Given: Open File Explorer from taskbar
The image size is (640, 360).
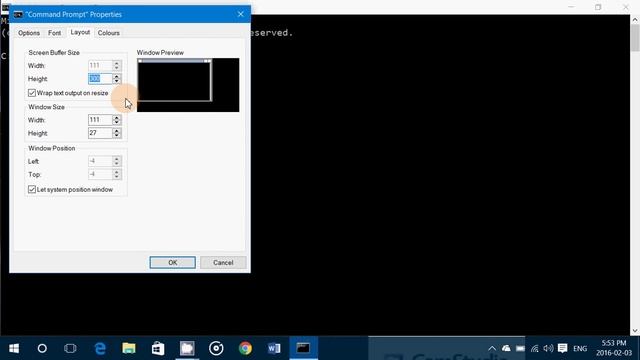Looking at the screenshot, I should pyautogui.click(x=129, y=348).
